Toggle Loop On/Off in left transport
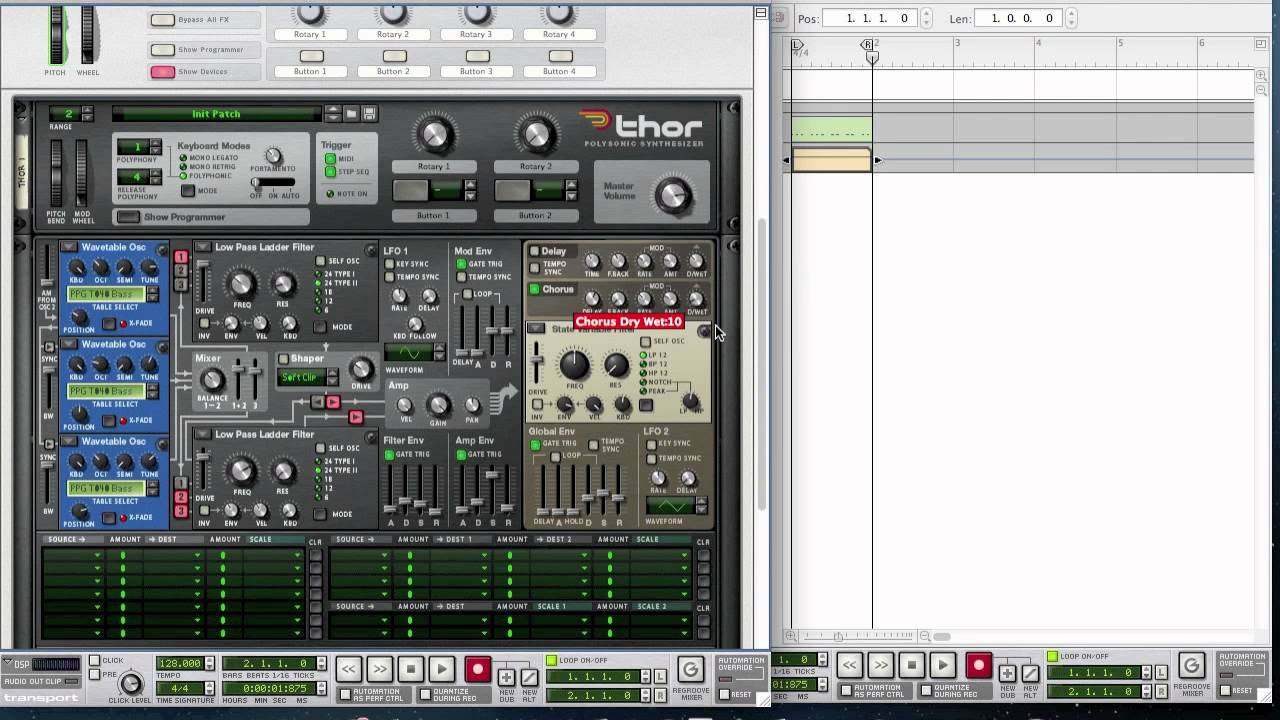The height and width of the screenshot is (720, 1280). [550, 660]
